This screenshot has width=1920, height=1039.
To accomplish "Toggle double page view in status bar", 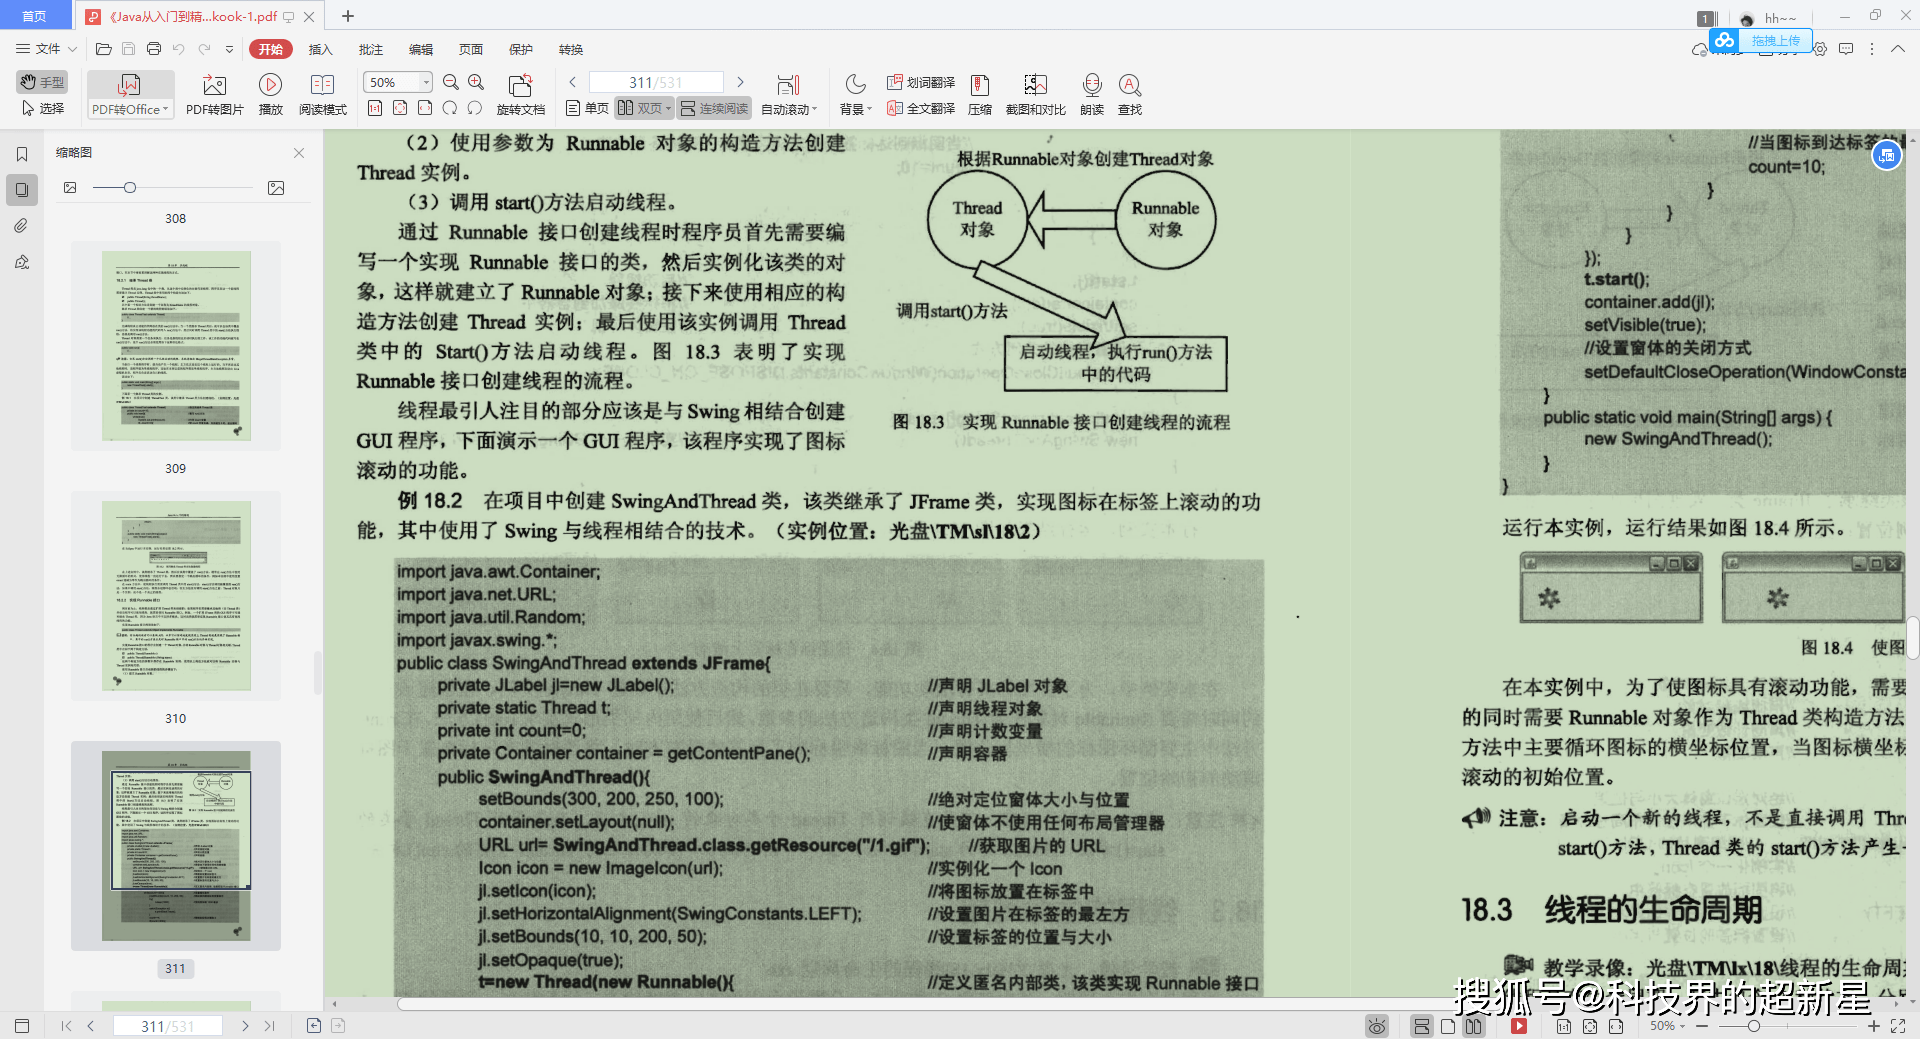I will [1473, 1026].
